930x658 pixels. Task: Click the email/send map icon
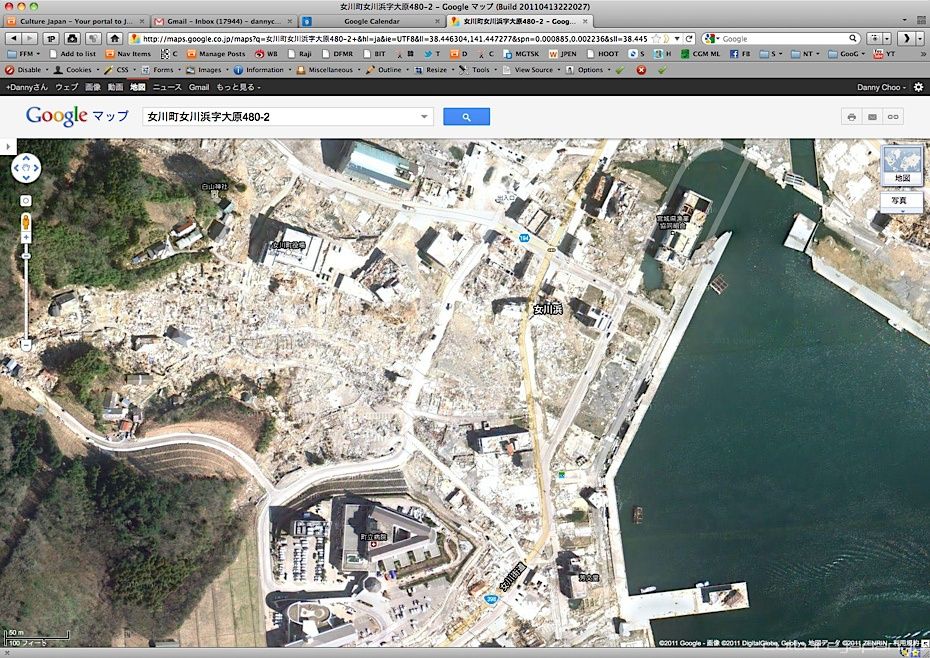(872, 117)
